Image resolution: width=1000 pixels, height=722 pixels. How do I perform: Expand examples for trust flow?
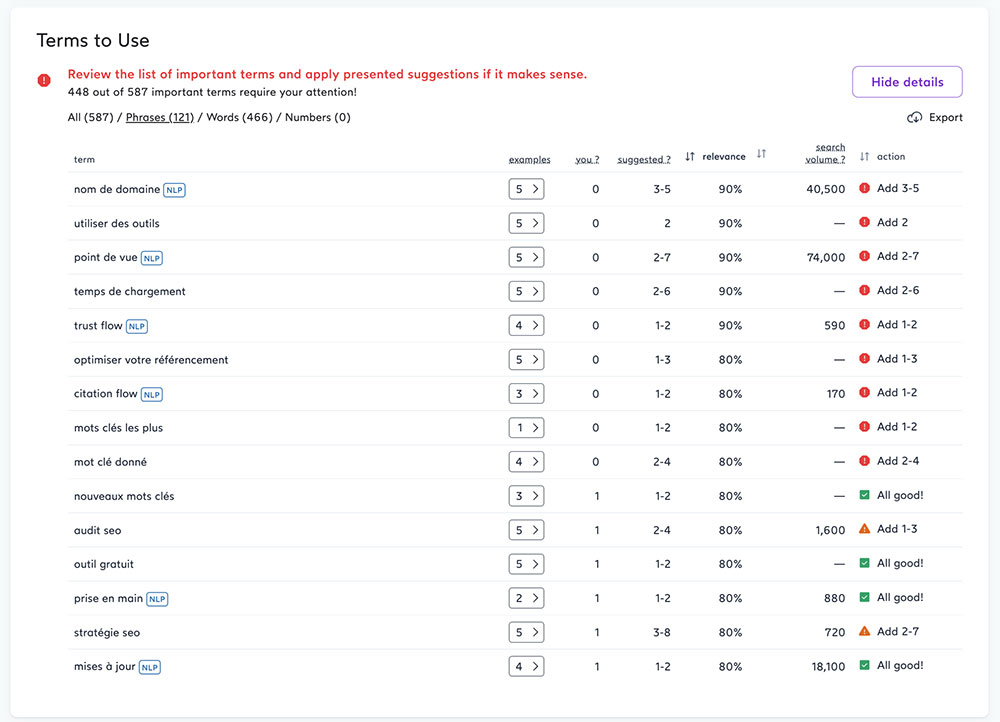526,325
